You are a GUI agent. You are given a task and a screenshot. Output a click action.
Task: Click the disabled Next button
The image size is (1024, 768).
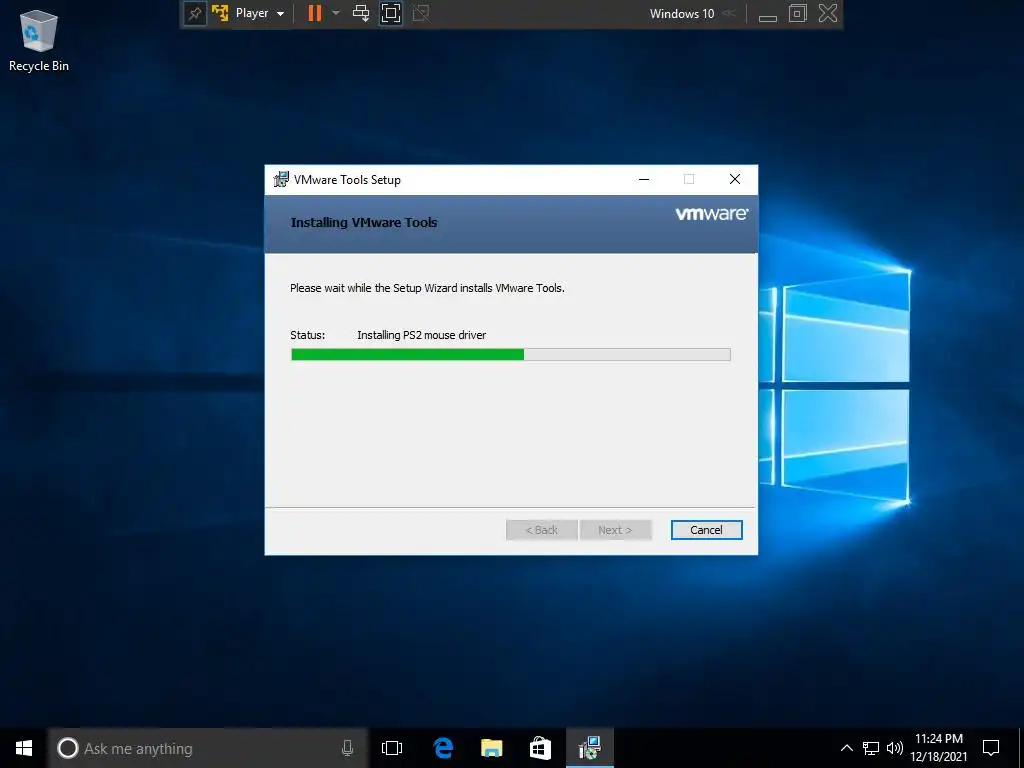[615, 530]
